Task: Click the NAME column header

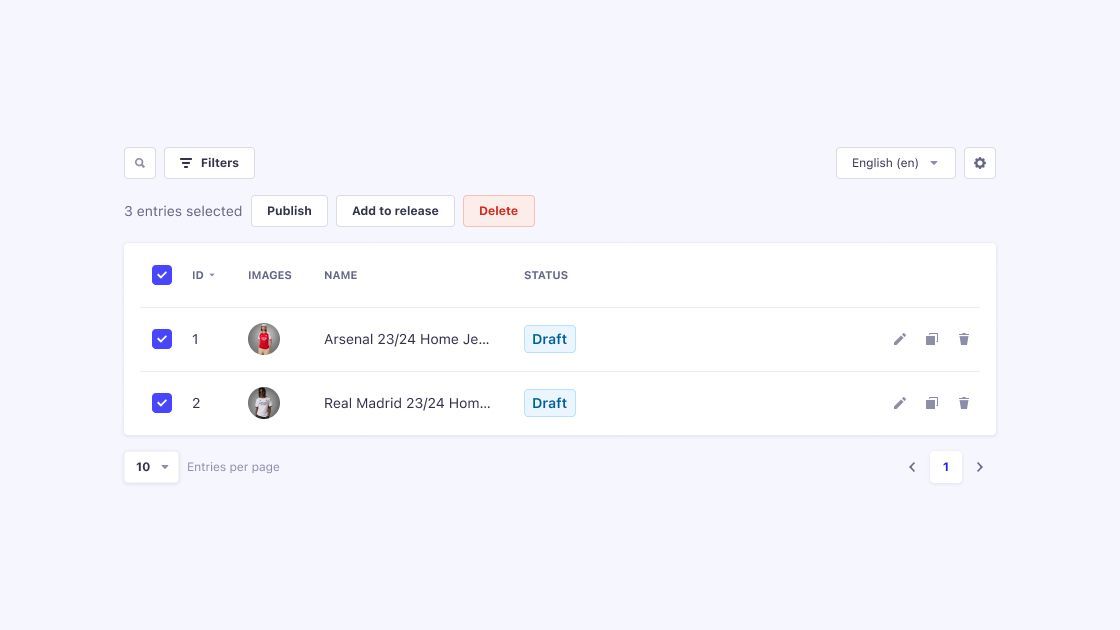Action: click(x=341, y=275)
